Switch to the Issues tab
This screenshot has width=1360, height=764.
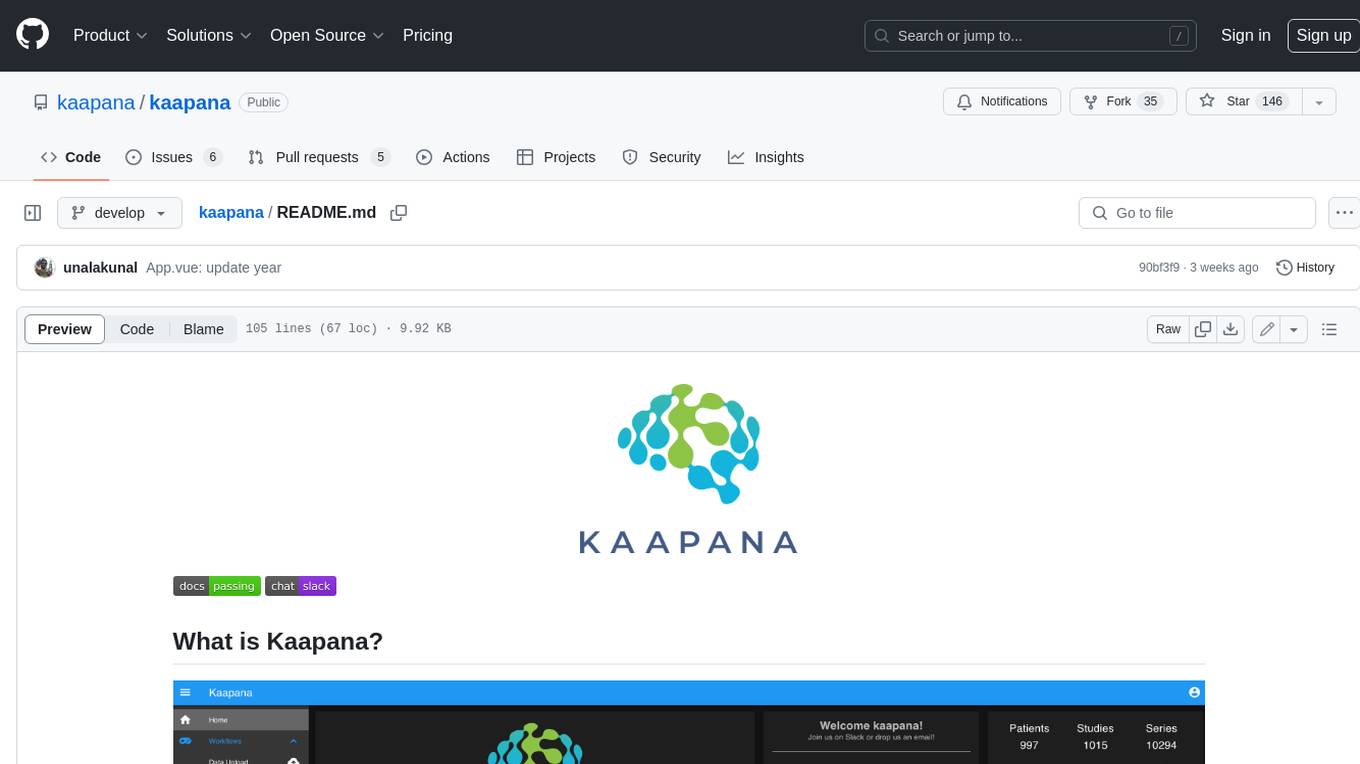pyautogui.click(x=173, y=157)
